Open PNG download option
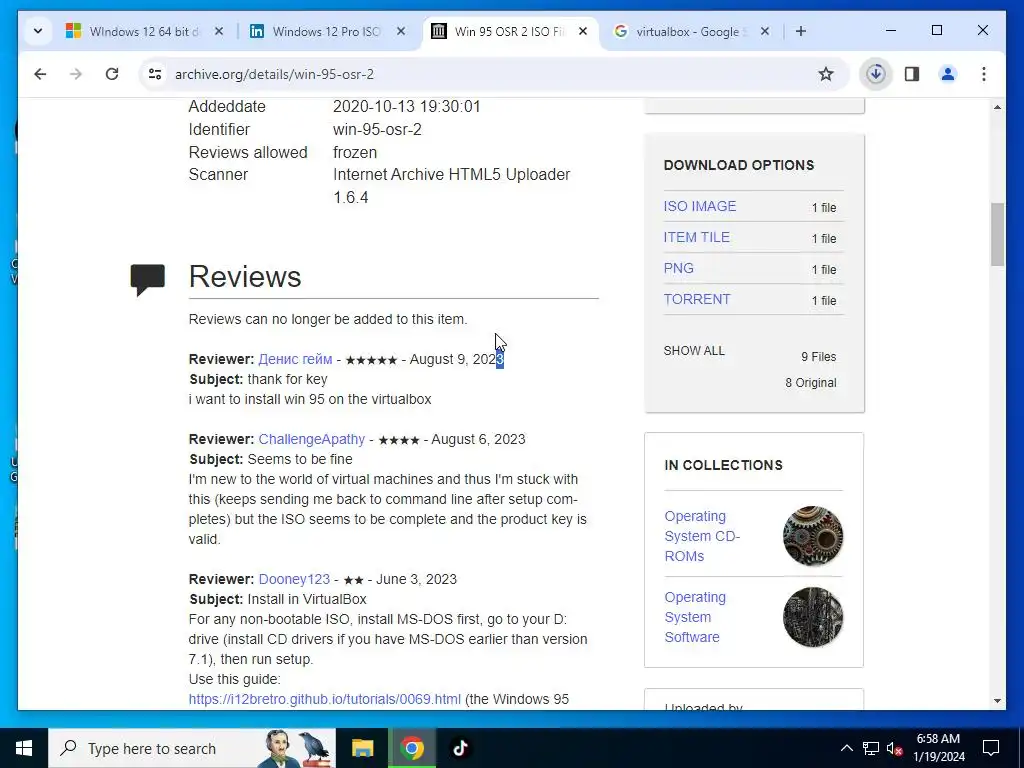The height and width of the screenshot is (768, 1024). point(679,268)
